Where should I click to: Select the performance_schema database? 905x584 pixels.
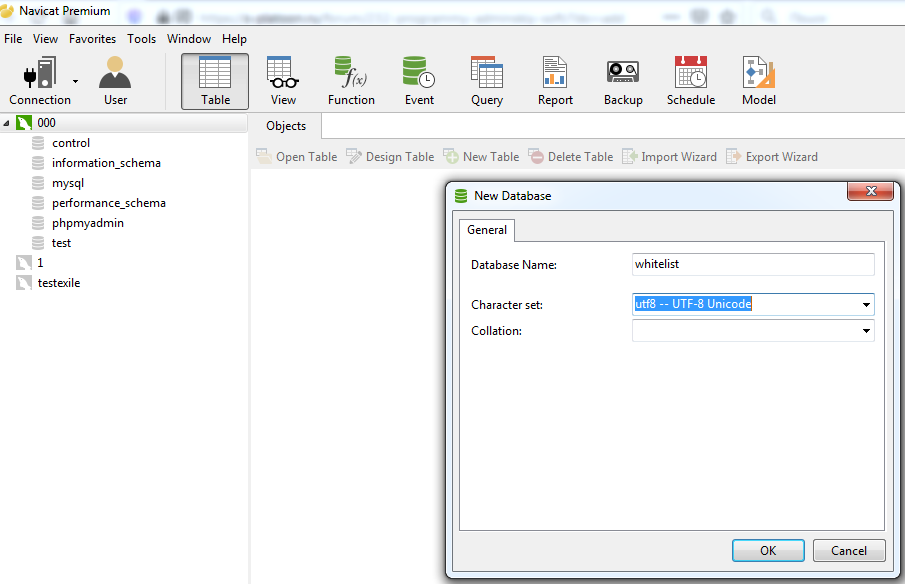(x=109, y=203)
